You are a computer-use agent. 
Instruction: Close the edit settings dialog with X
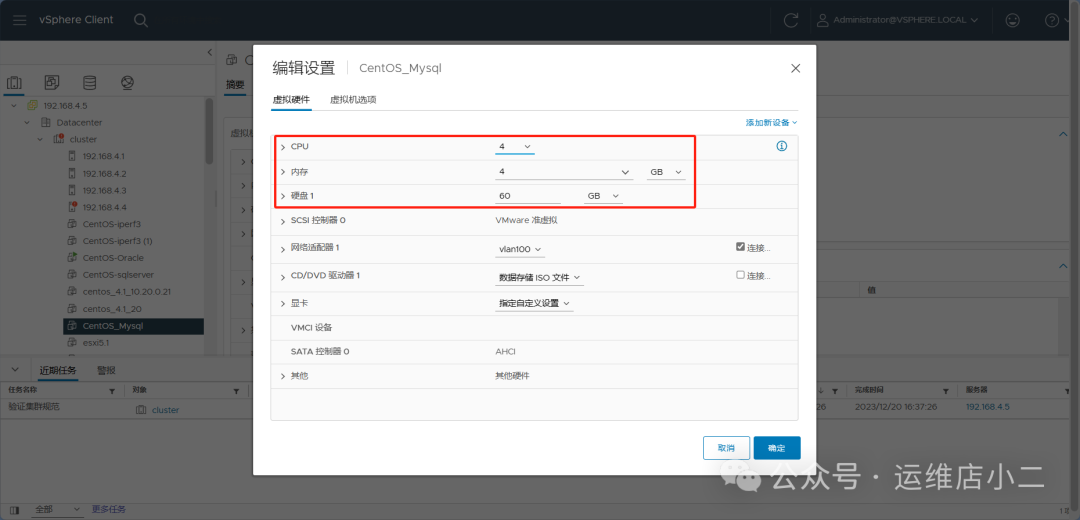point(796,68)
